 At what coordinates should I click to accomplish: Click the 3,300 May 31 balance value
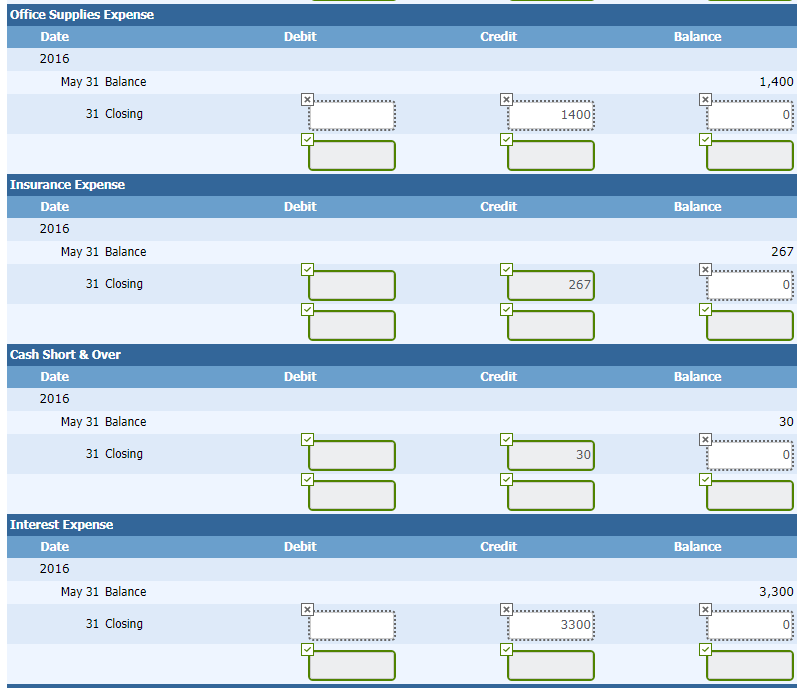(x=776, y=592)
